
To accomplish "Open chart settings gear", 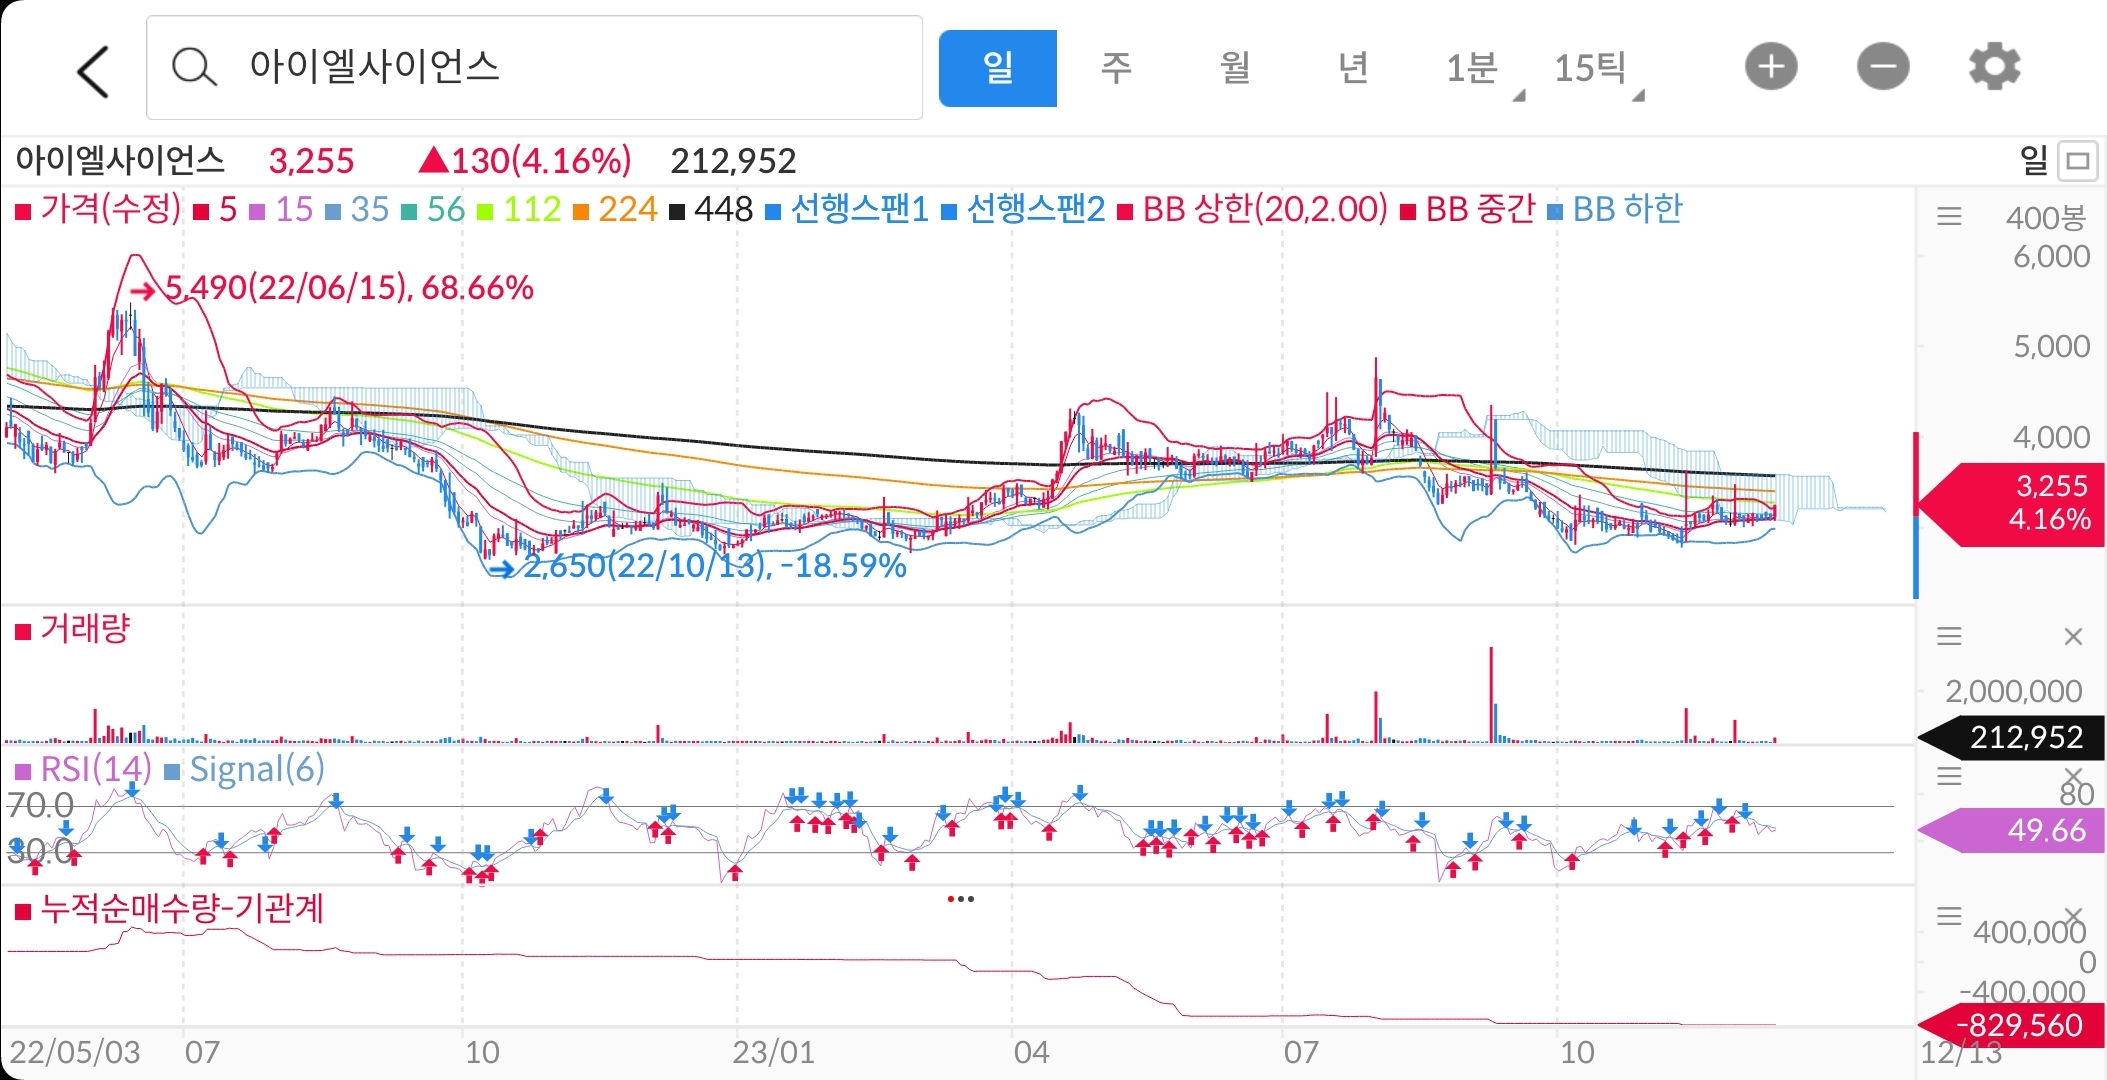I will click(1994, 67).
